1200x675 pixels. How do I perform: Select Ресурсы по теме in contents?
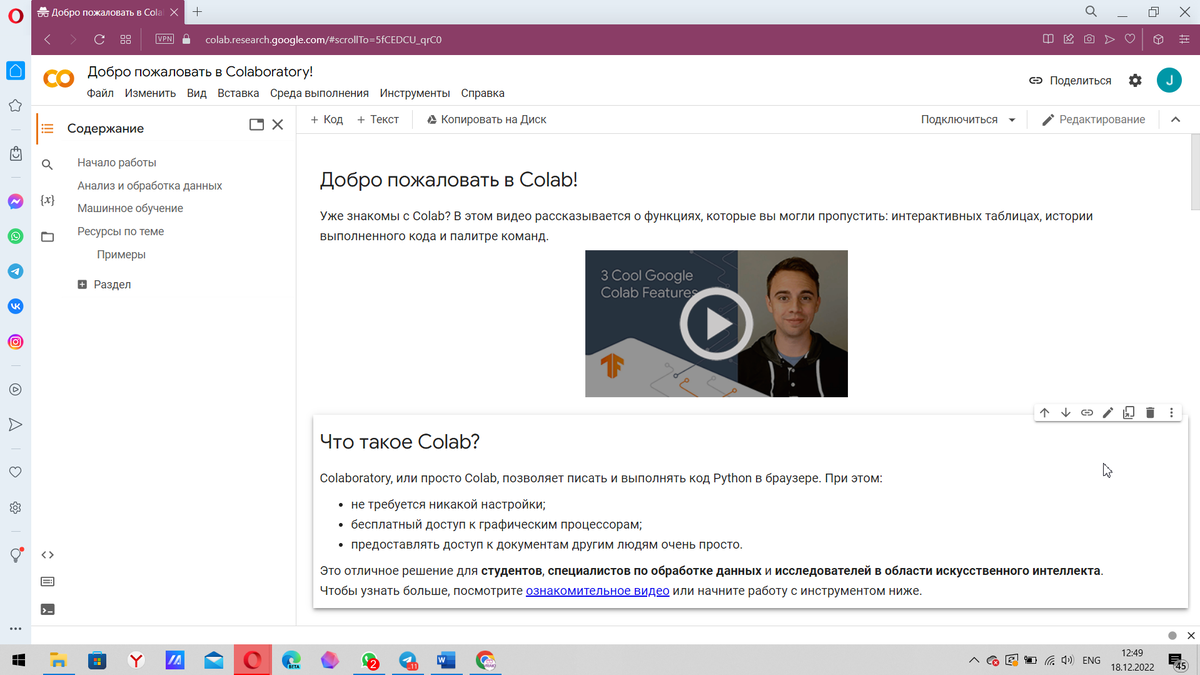coord(120,231)
